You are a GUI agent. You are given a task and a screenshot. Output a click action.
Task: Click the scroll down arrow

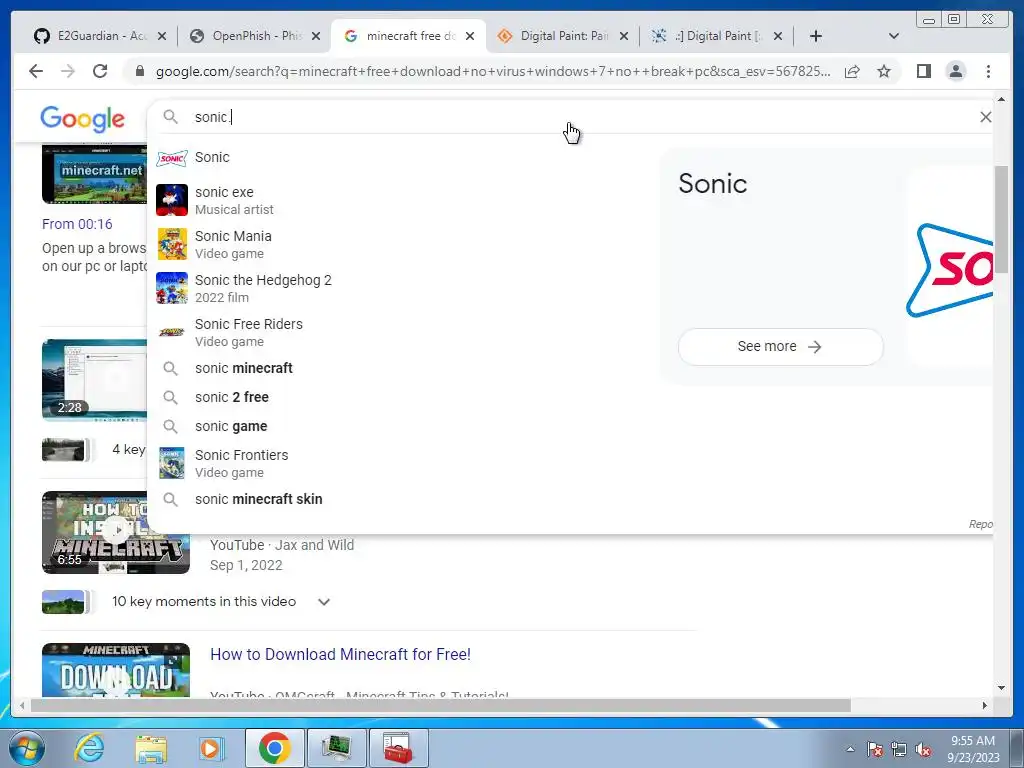(x=1002, y=688)
